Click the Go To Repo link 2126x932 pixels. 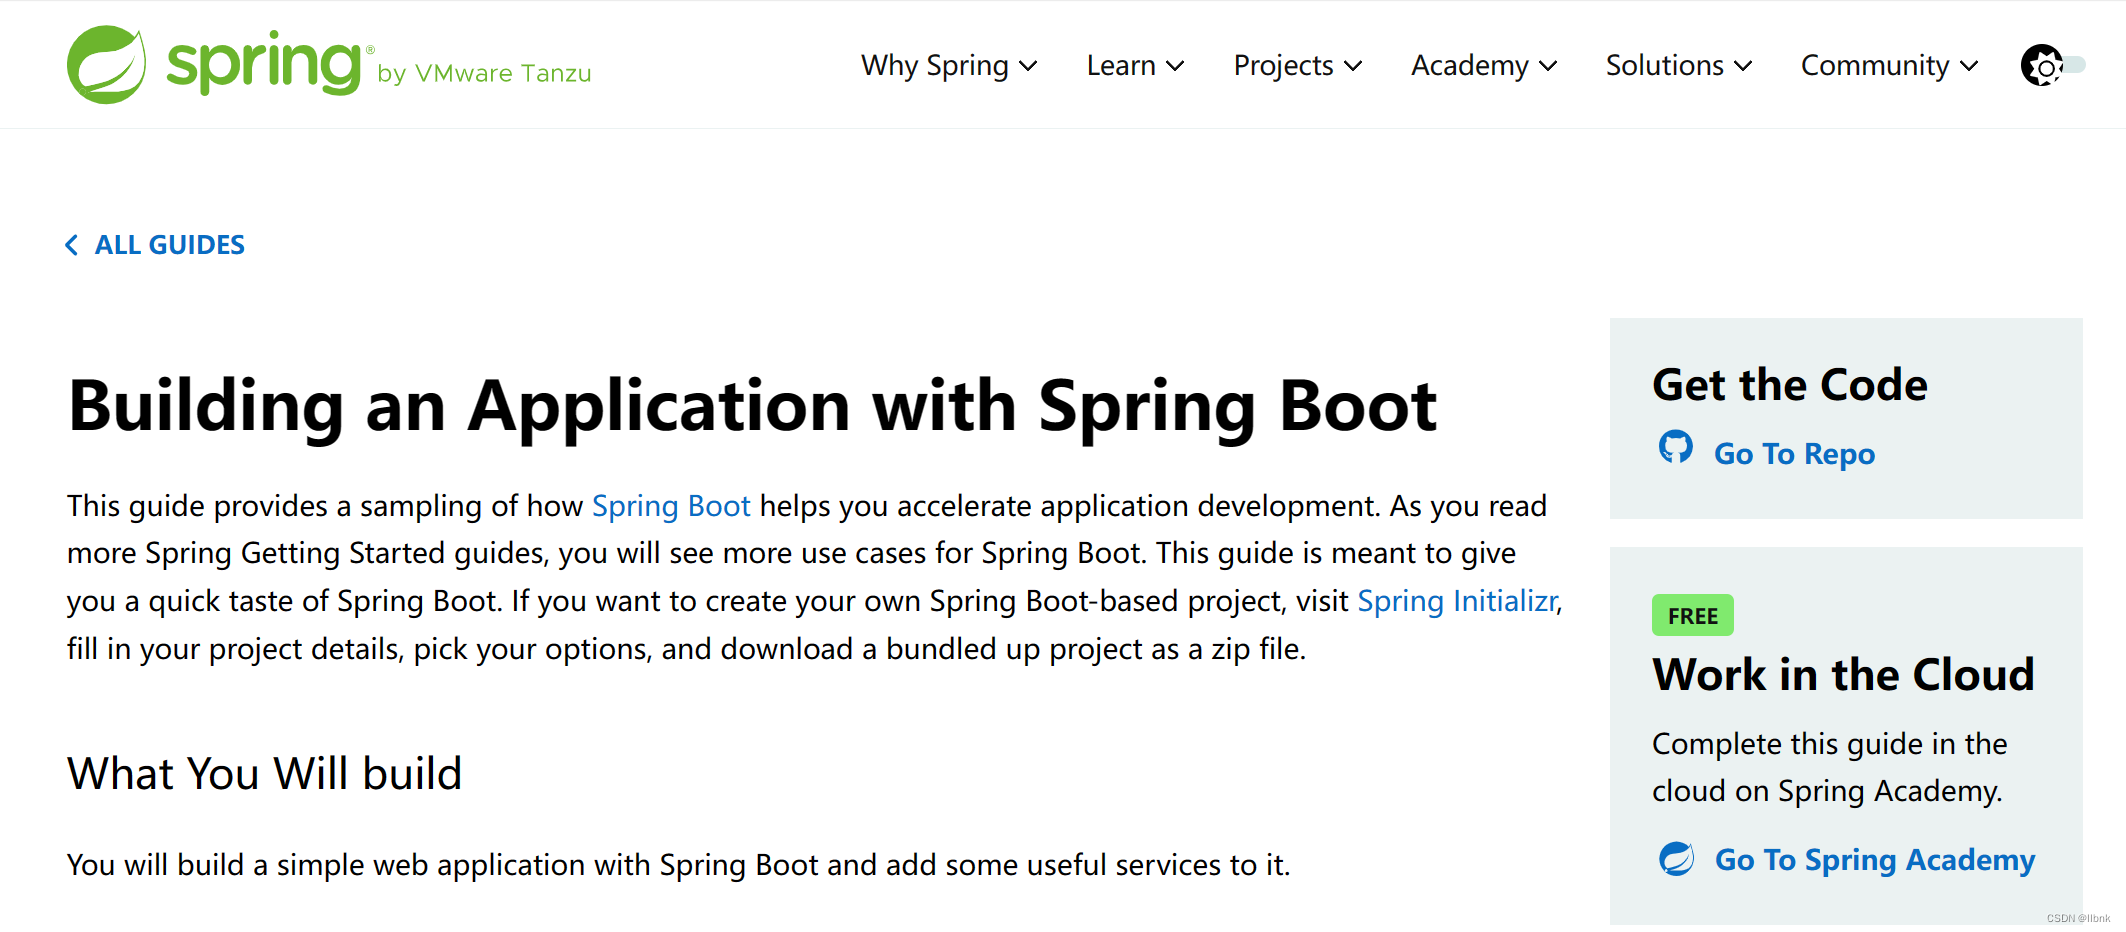pos(1794,454)
